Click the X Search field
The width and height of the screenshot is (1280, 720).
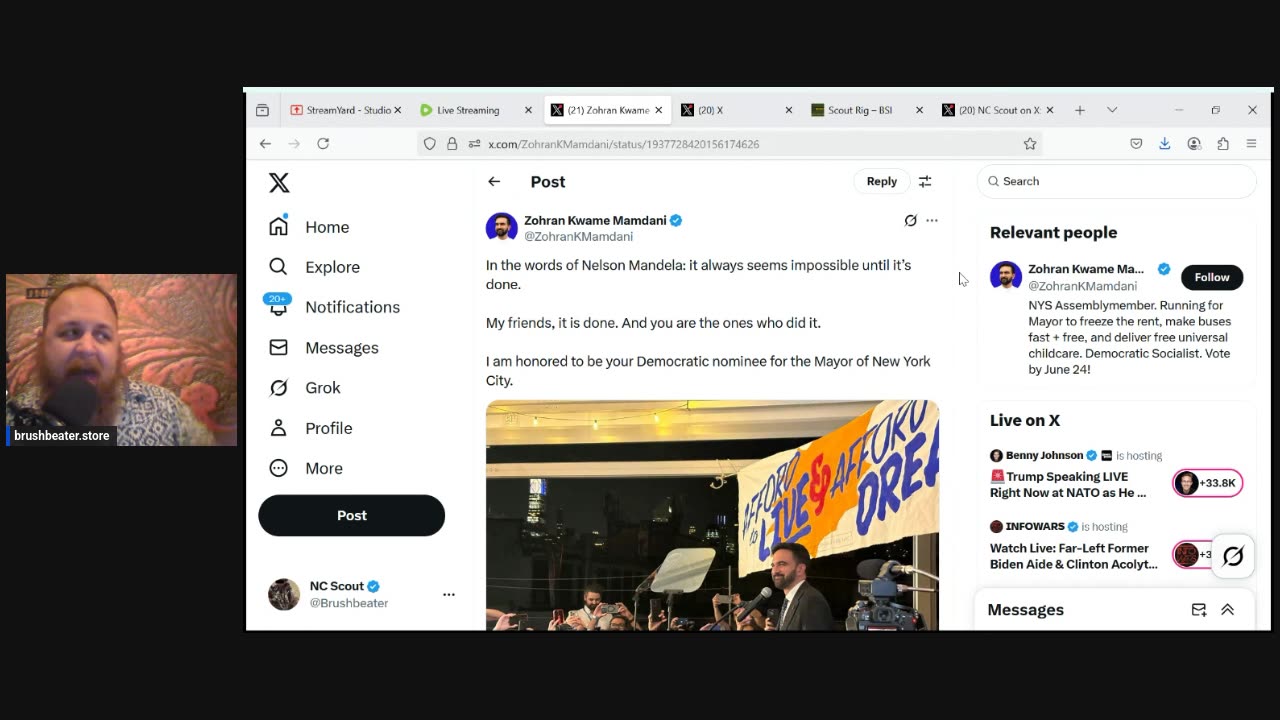click(x=1116, y=181)
